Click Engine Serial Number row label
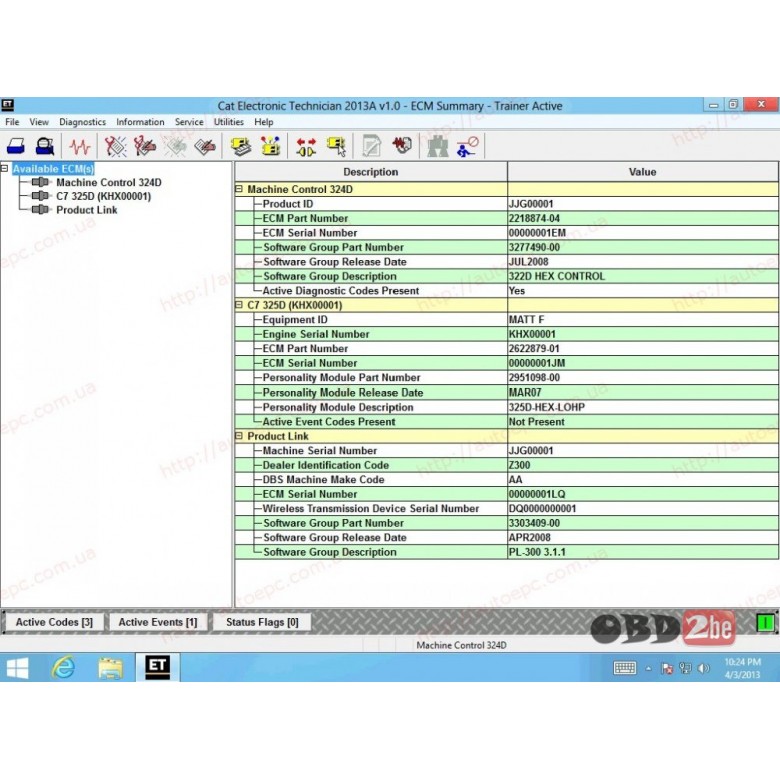The height and width of the screenshot is (780, 780). pyautogui.click(x=316, y=334)
